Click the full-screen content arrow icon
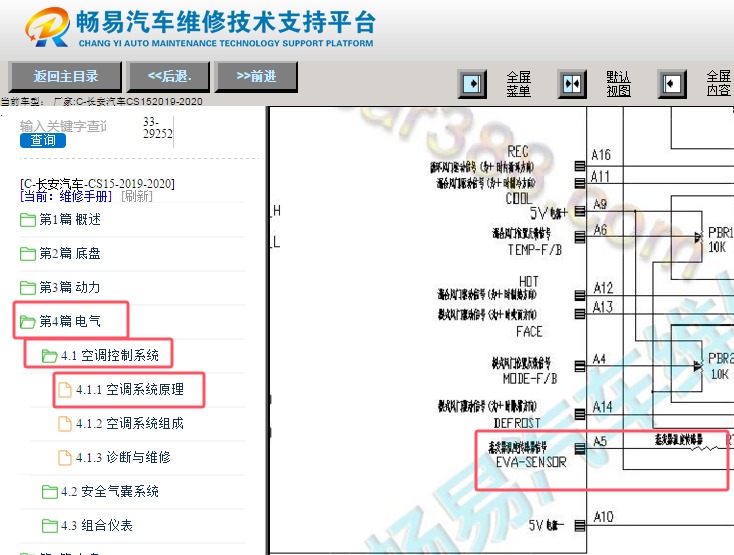 click(672, 84)
